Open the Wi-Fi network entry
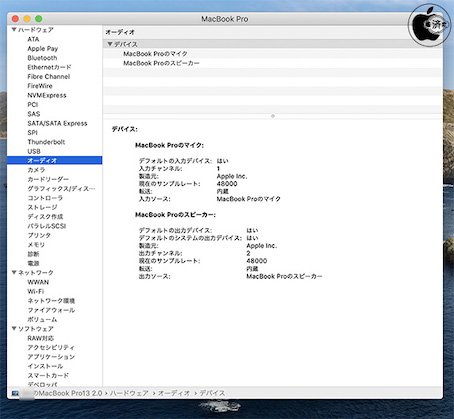This screenshot has width=454, height=419. tap(36, 291)
